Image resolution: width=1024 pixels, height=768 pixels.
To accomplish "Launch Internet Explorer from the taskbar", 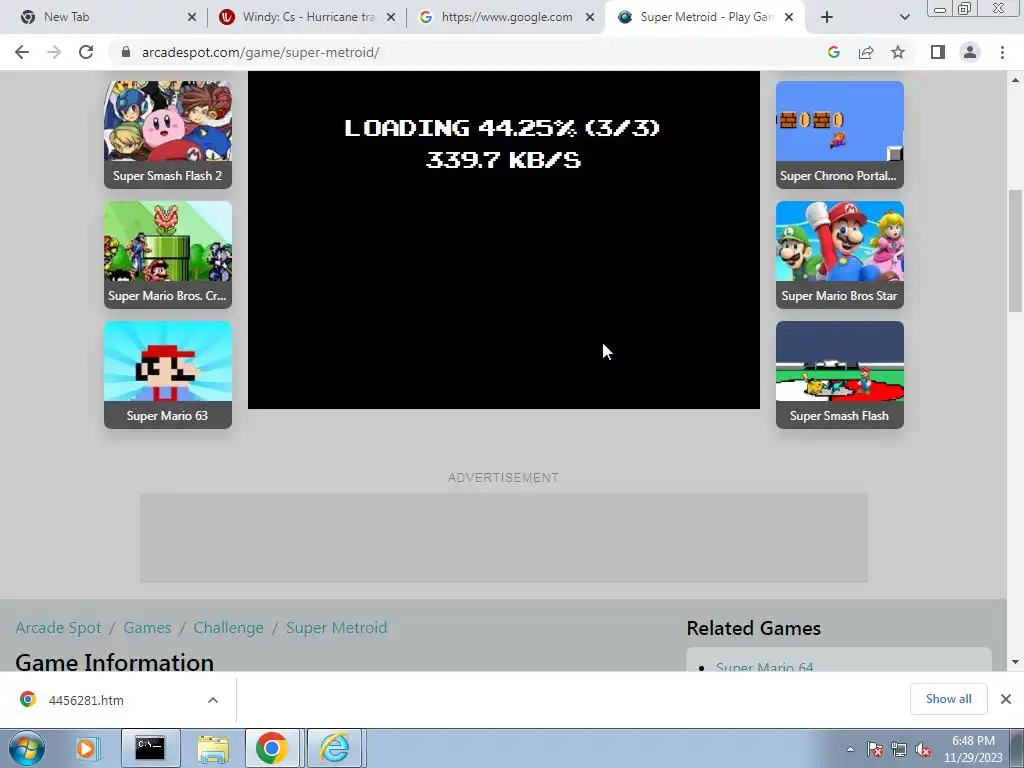I will click(x=334, y=748).
